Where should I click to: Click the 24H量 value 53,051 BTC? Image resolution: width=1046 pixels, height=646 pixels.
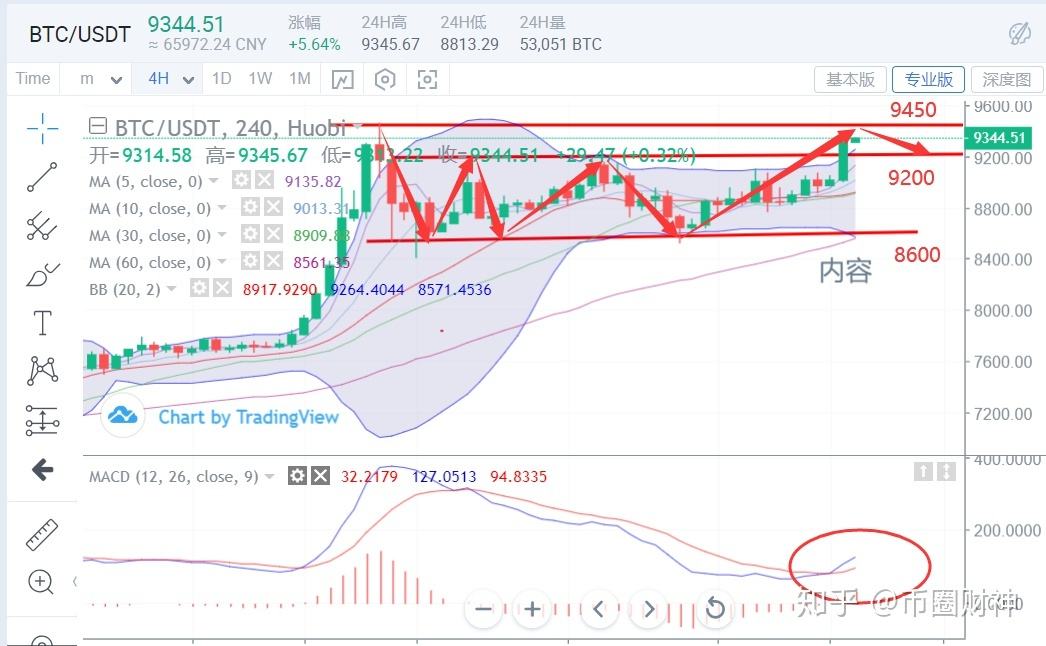(x=560, y=45)
